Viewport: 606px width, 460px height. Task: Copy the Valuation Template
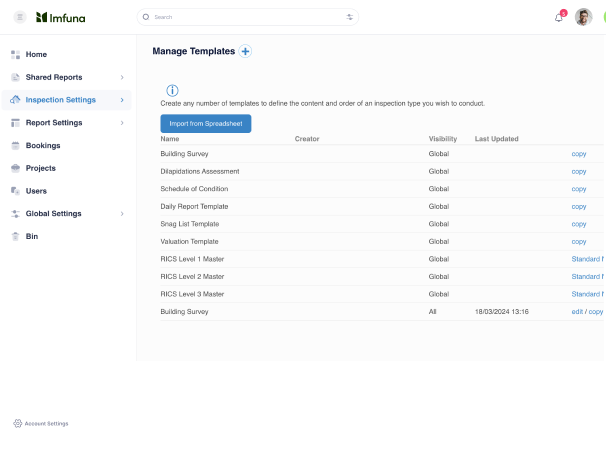click(x=579, y=242)
